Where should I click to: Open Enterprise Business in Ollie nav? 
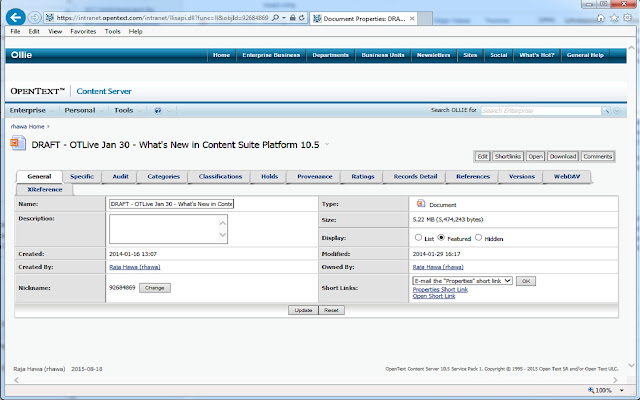tap(271, 55)
